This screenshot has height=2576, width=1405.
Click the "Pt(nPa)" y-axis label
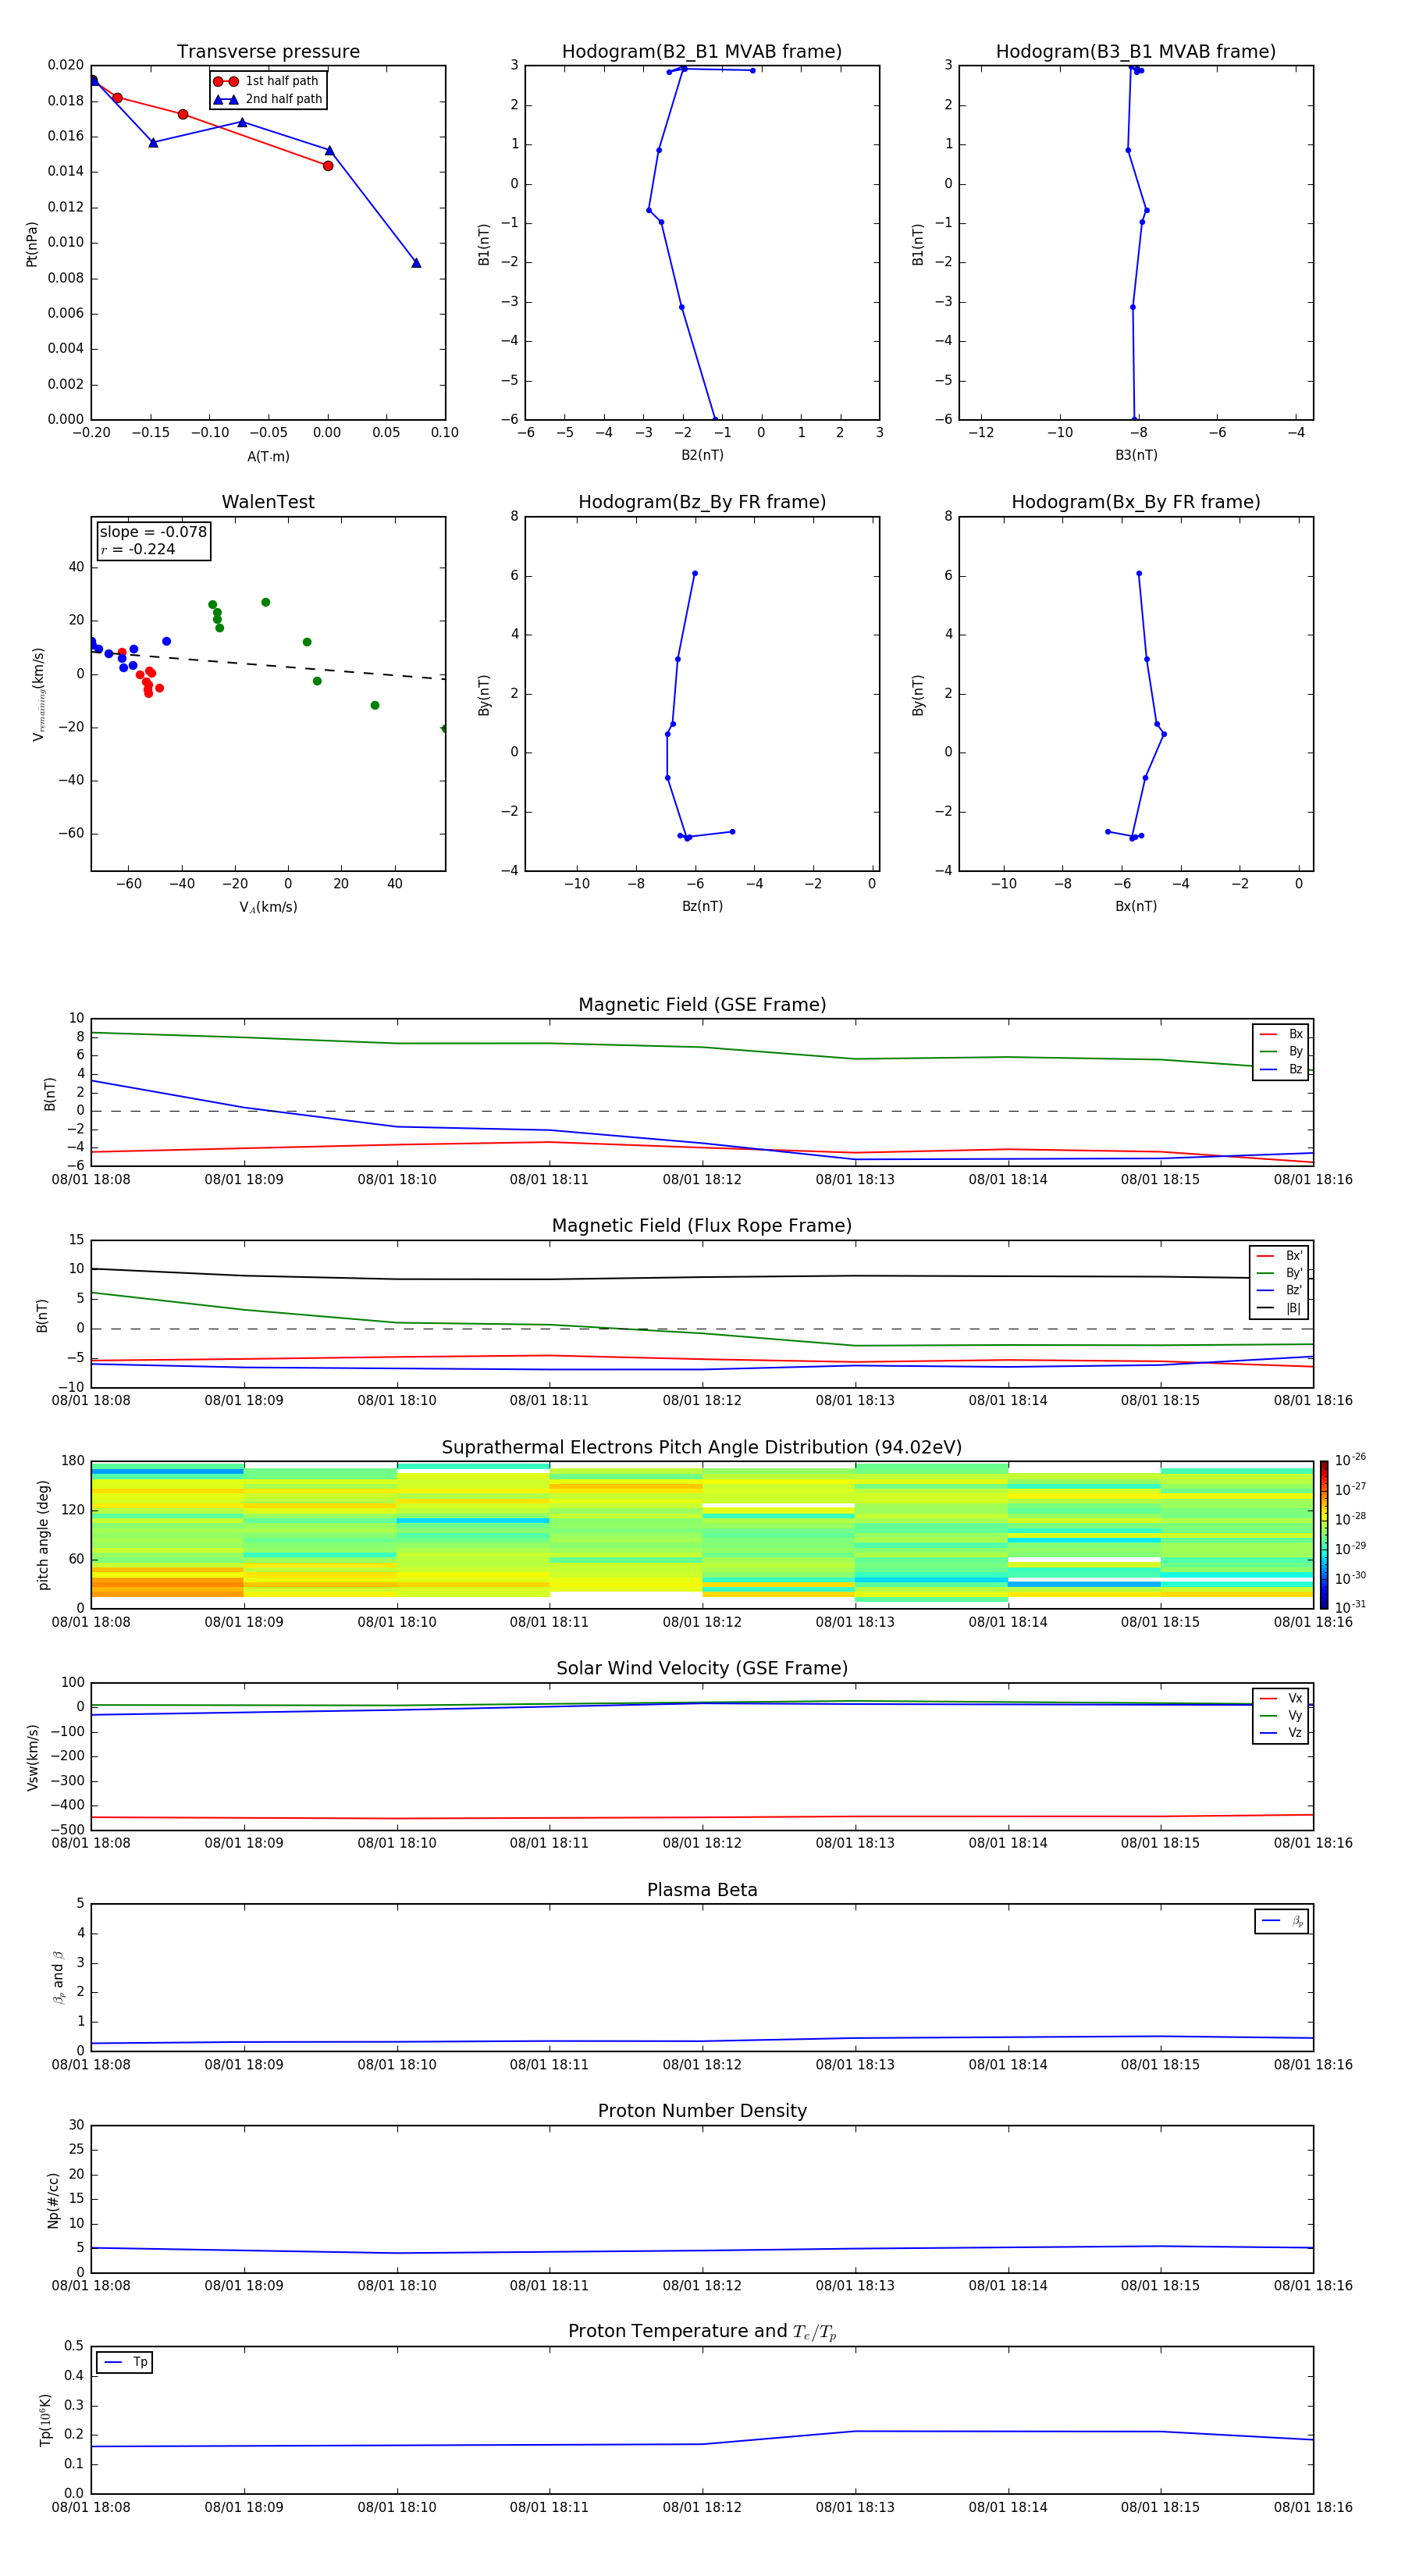(x=32, y=244)
